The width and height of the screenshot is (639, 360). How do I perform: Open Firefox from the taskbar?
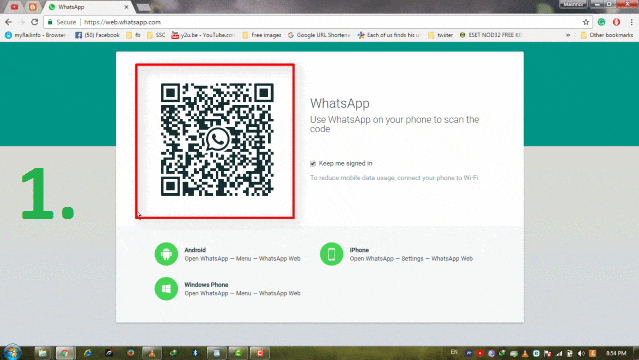pos(130,353)
